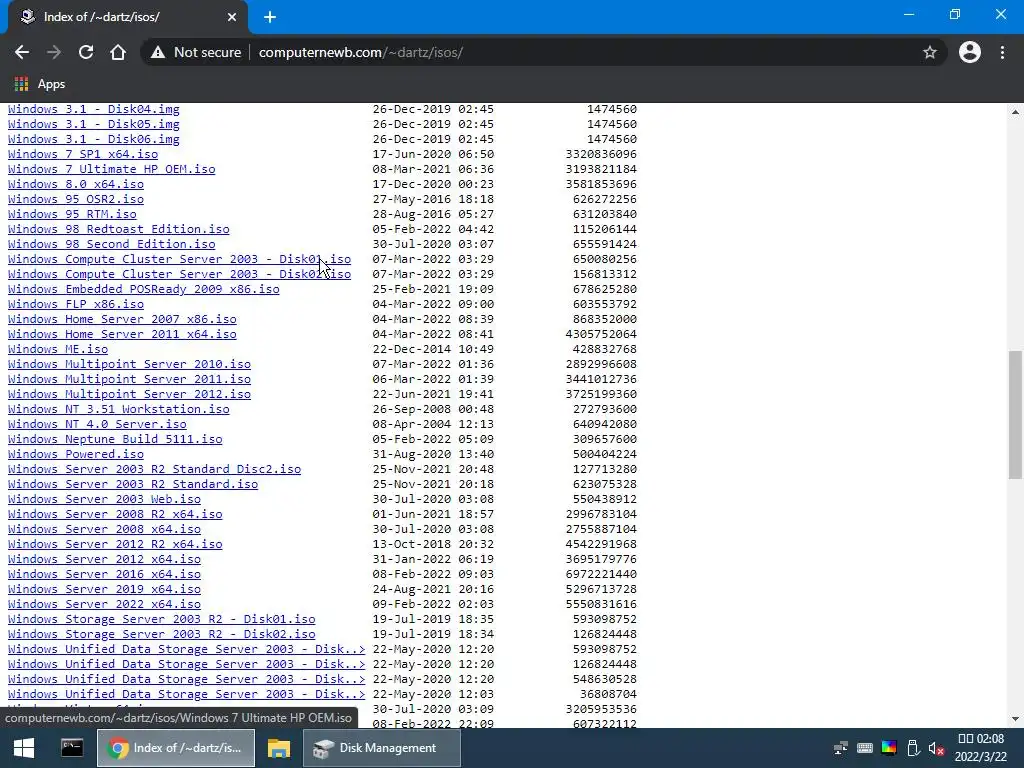The width and height of the screenshot is (1024, 768).
Task: Go back using the browser back arrow
Action: [22, 52]
